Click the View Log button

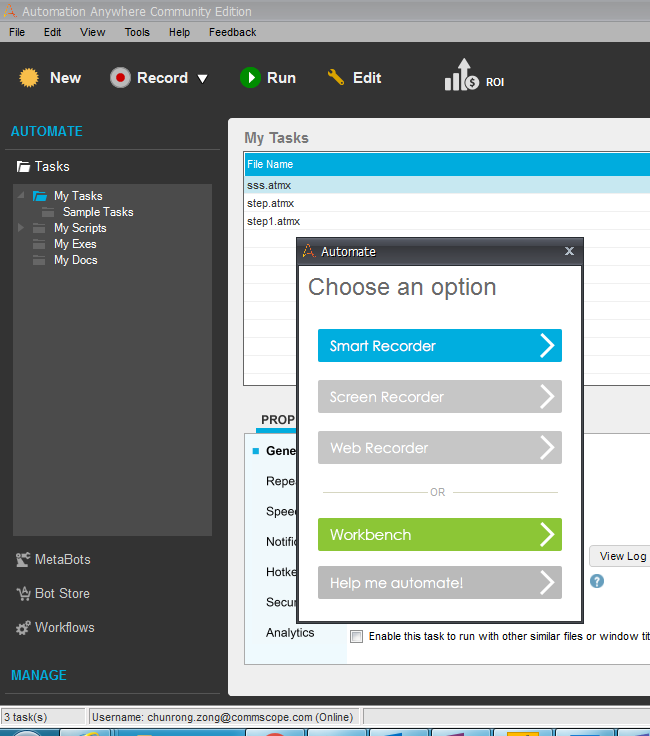coord(620,556)
